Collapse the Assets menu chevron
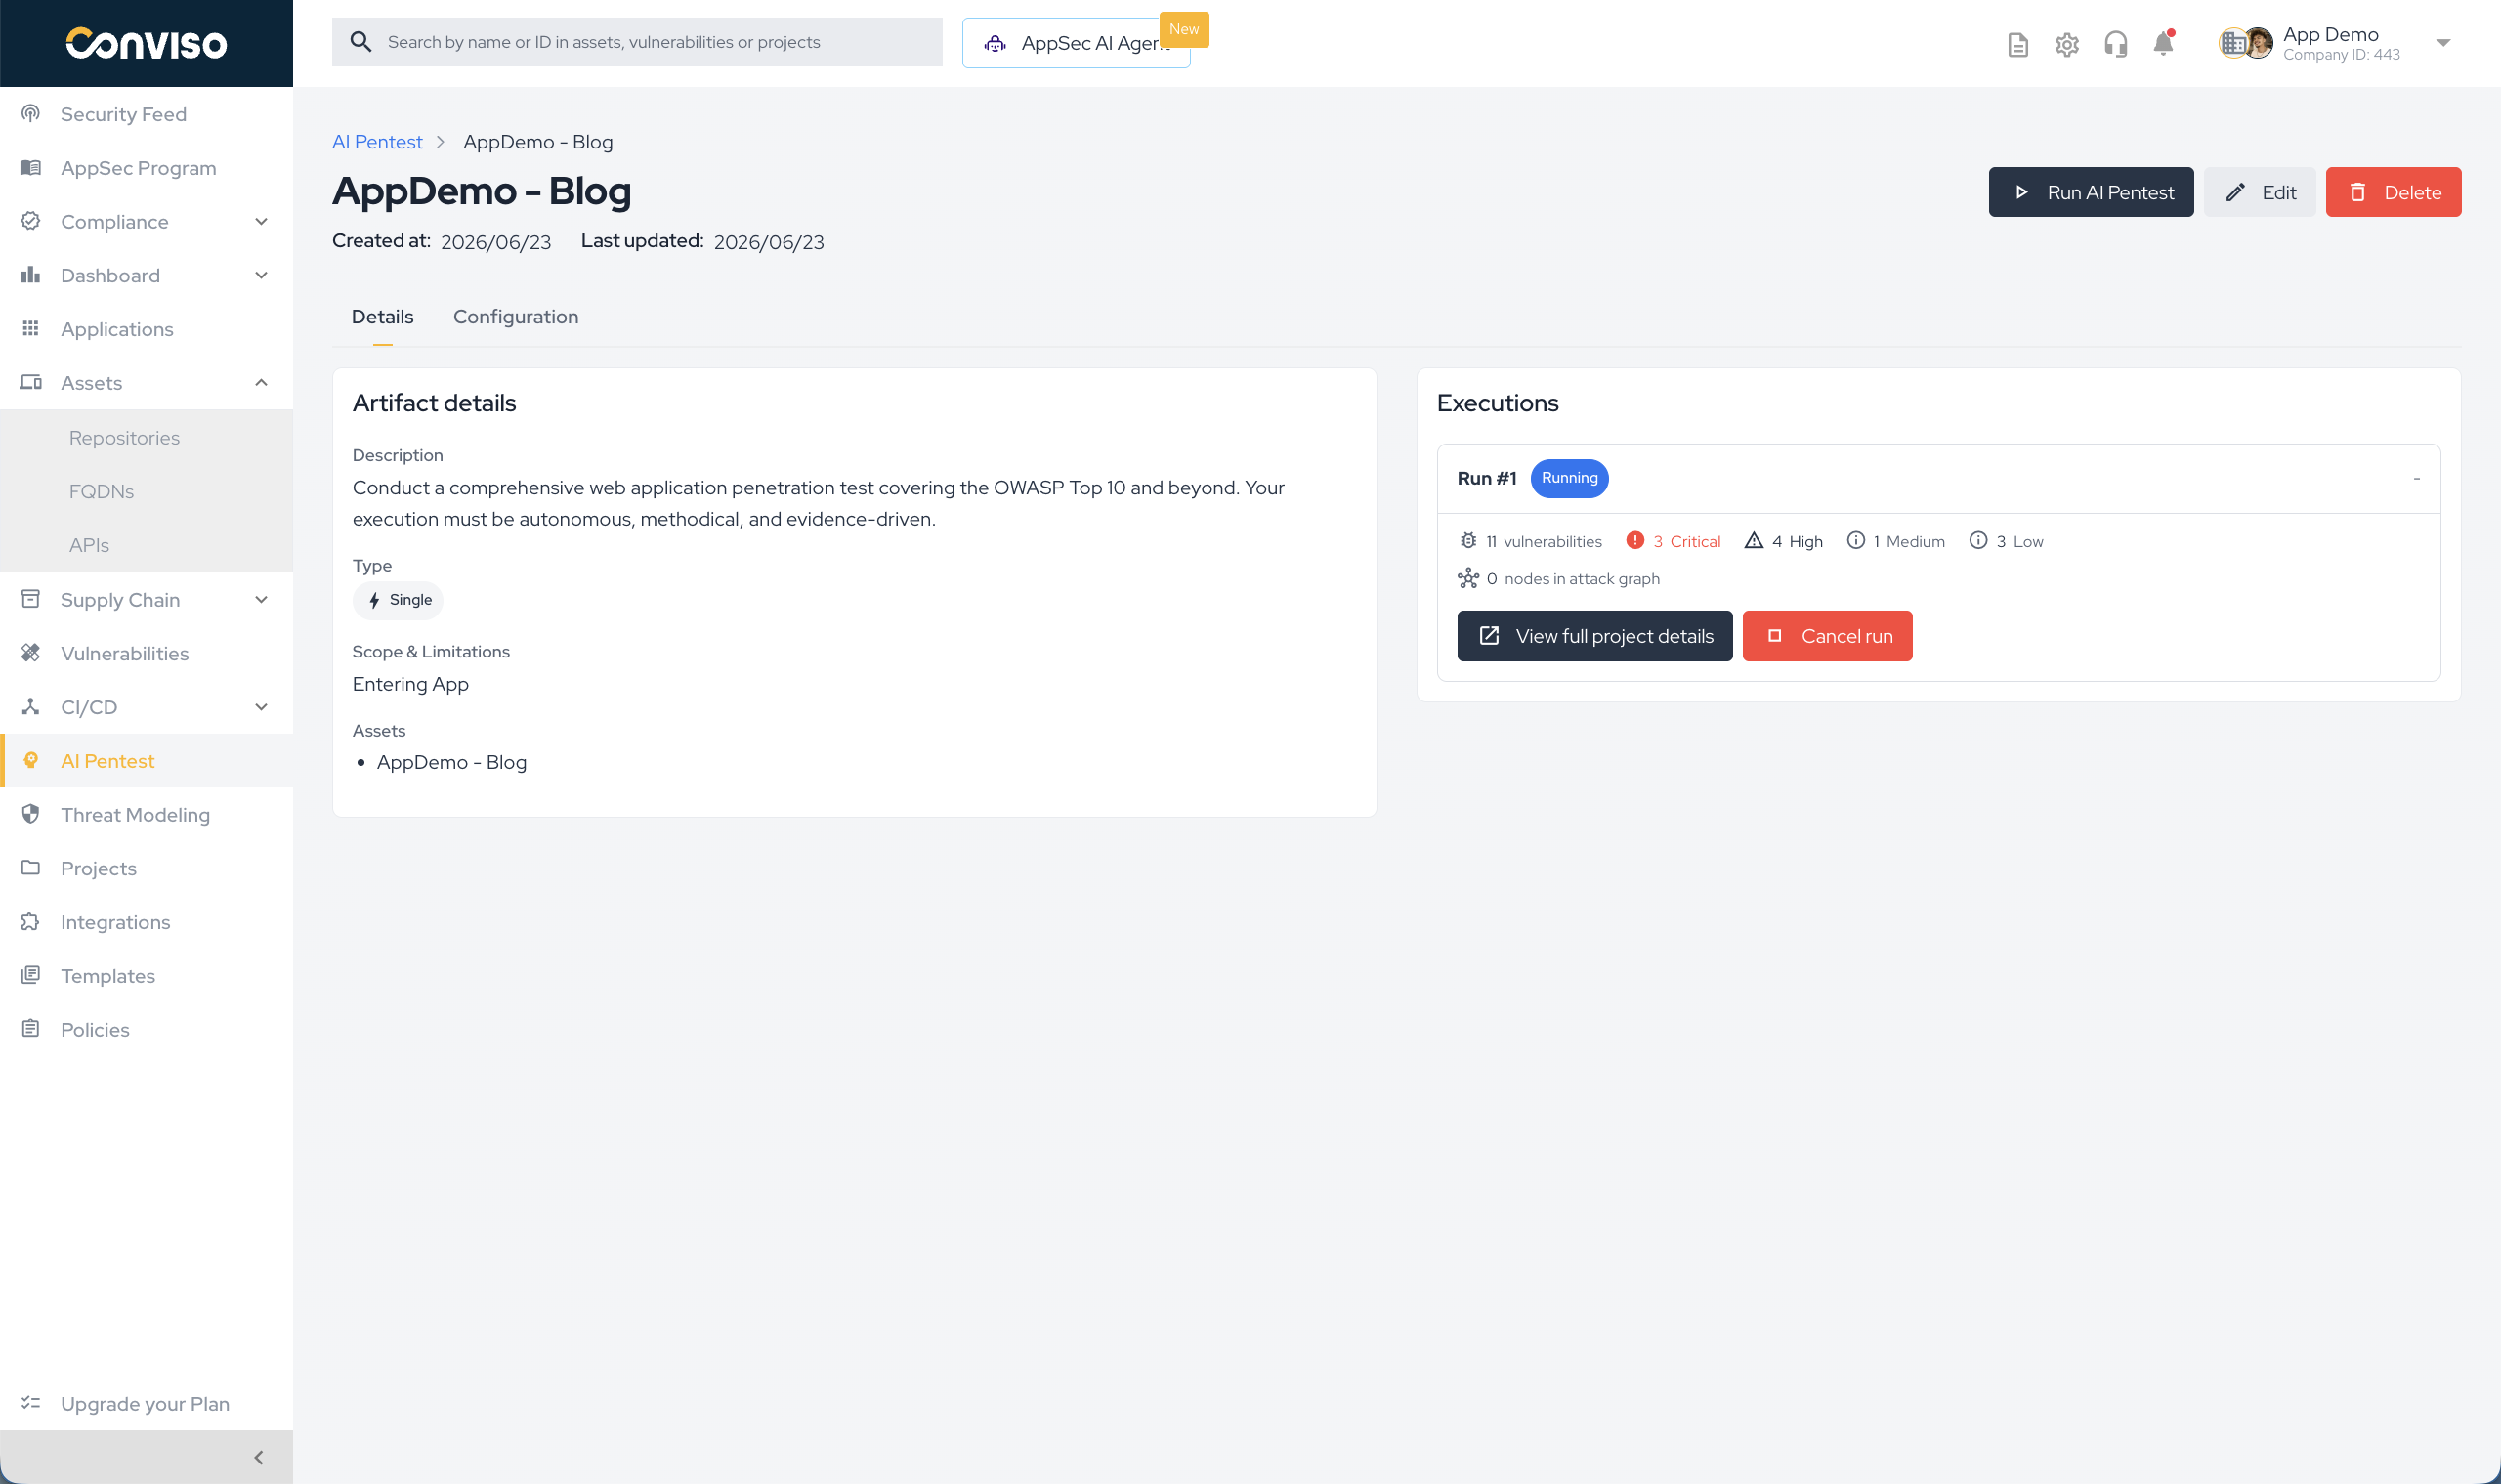2501x1484 pixels. coord(261,383)
